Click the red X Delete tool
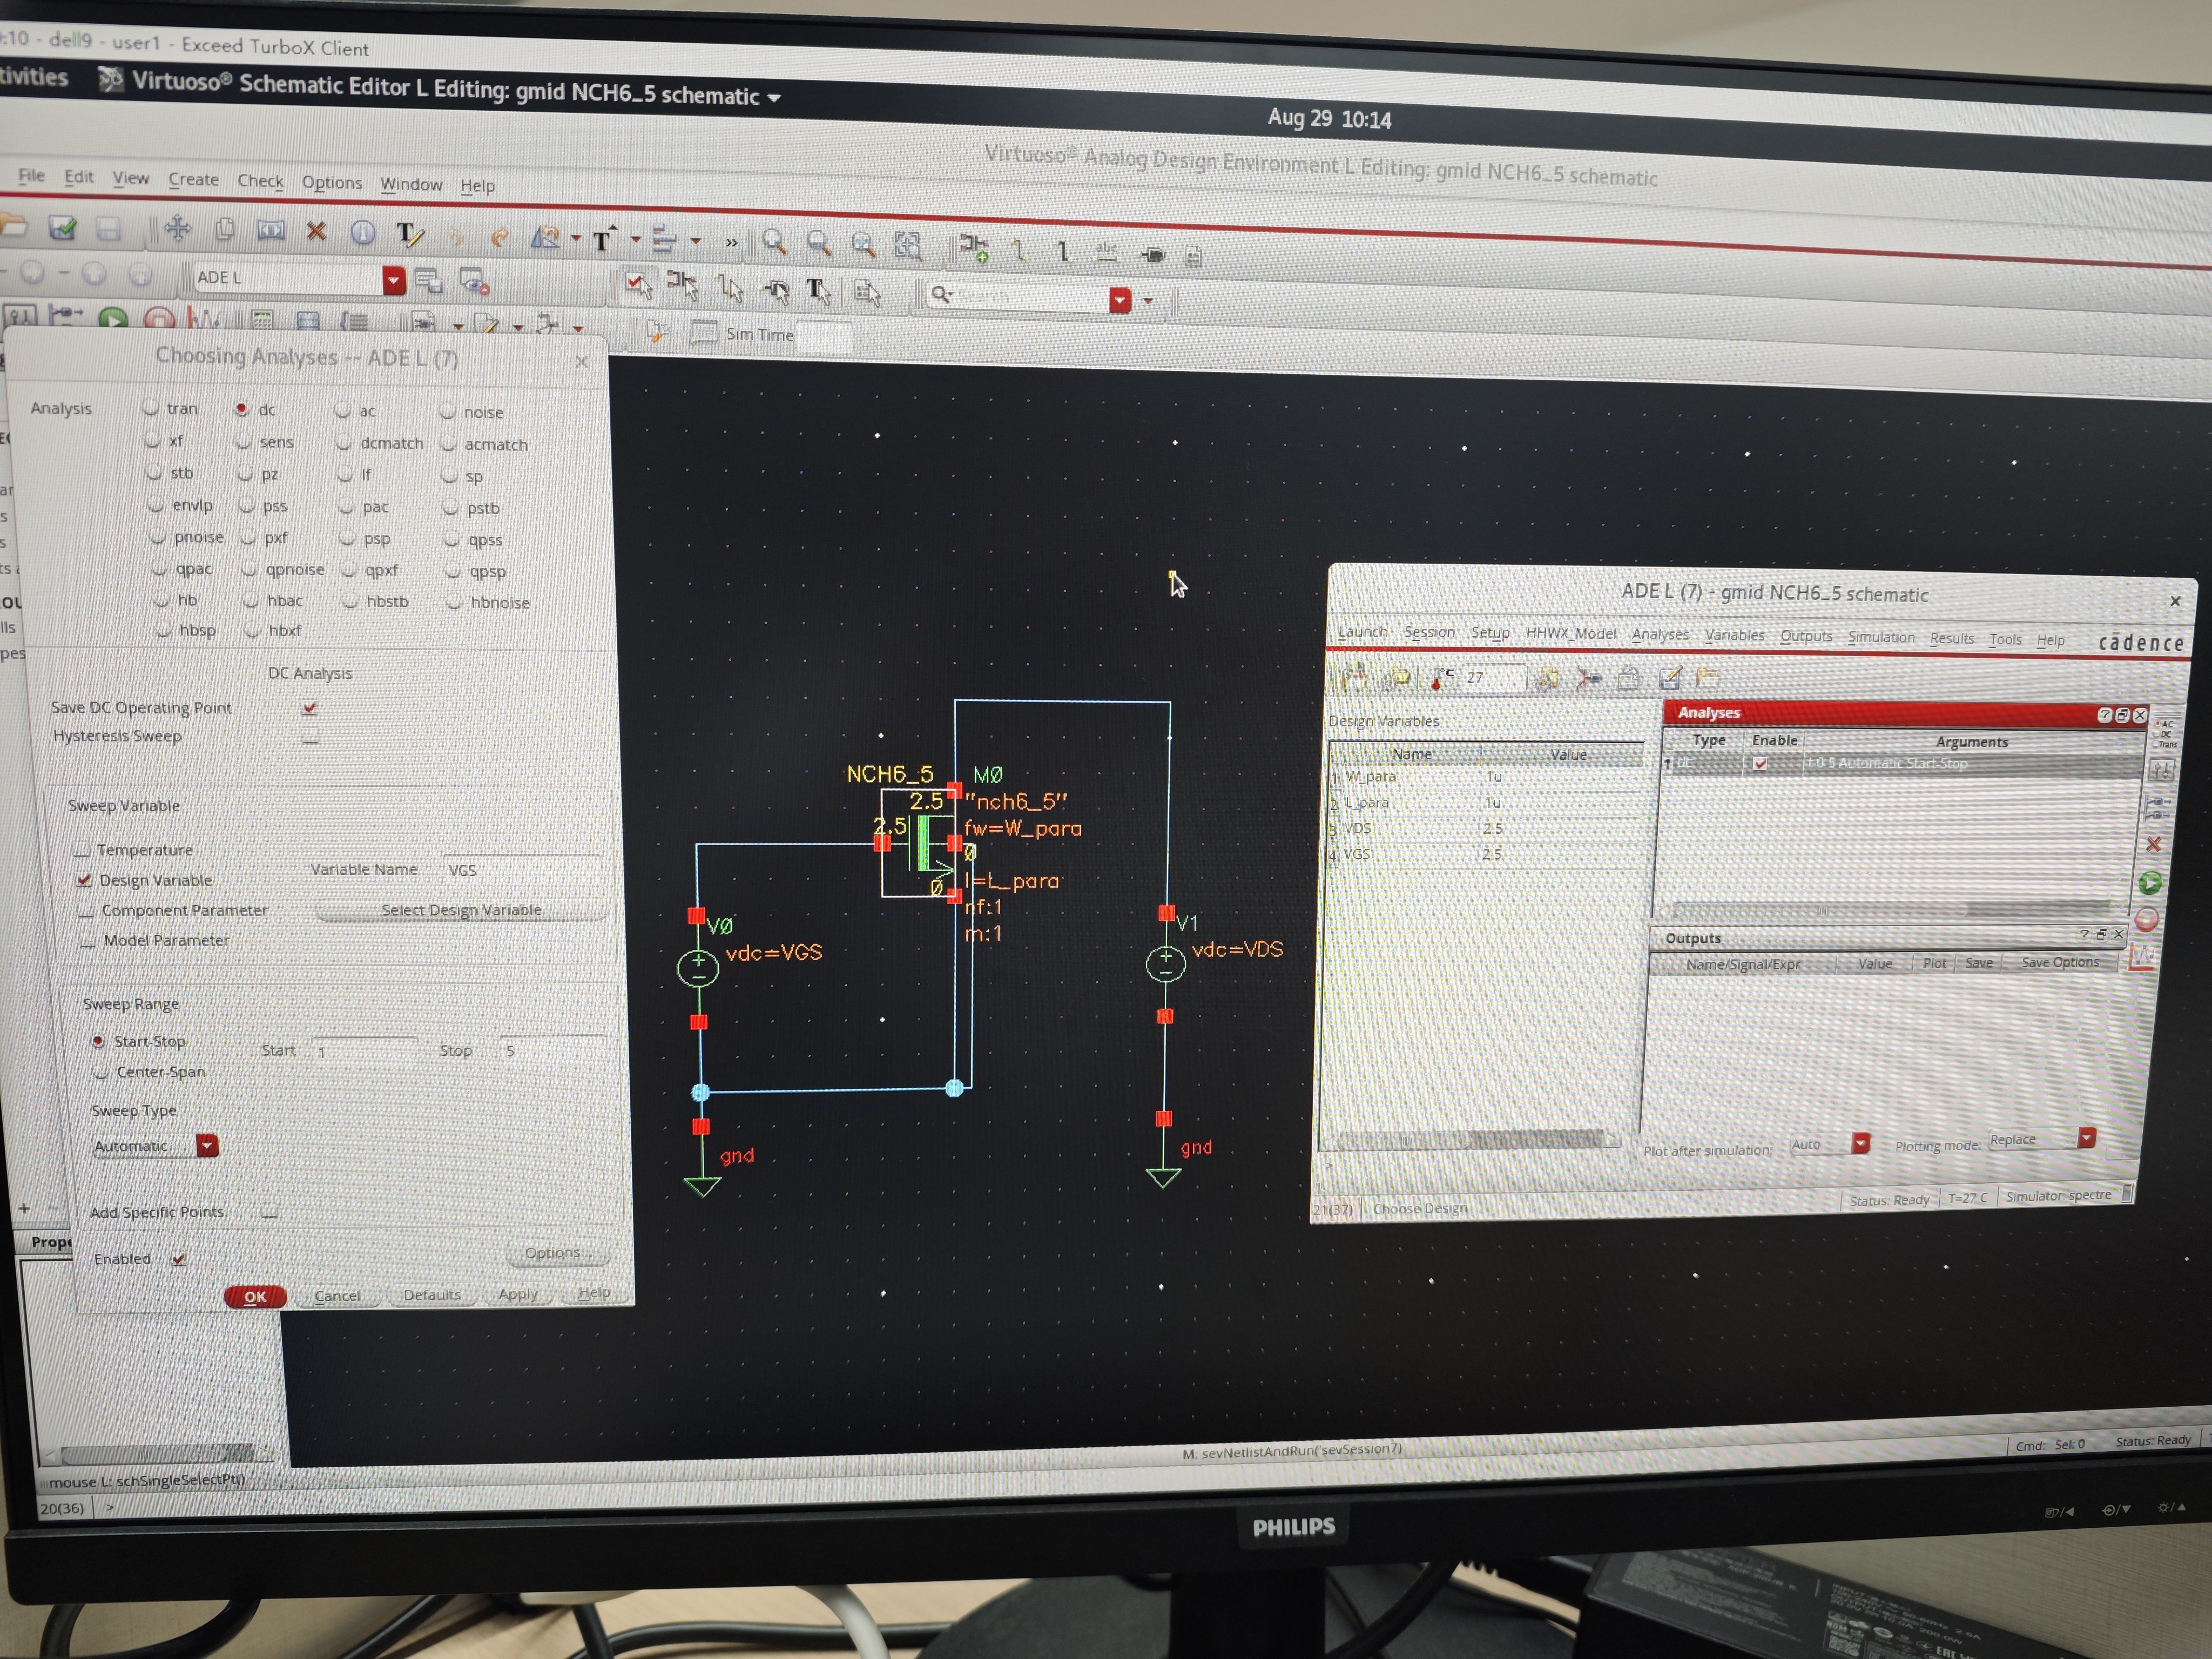 tap(316, 231)
